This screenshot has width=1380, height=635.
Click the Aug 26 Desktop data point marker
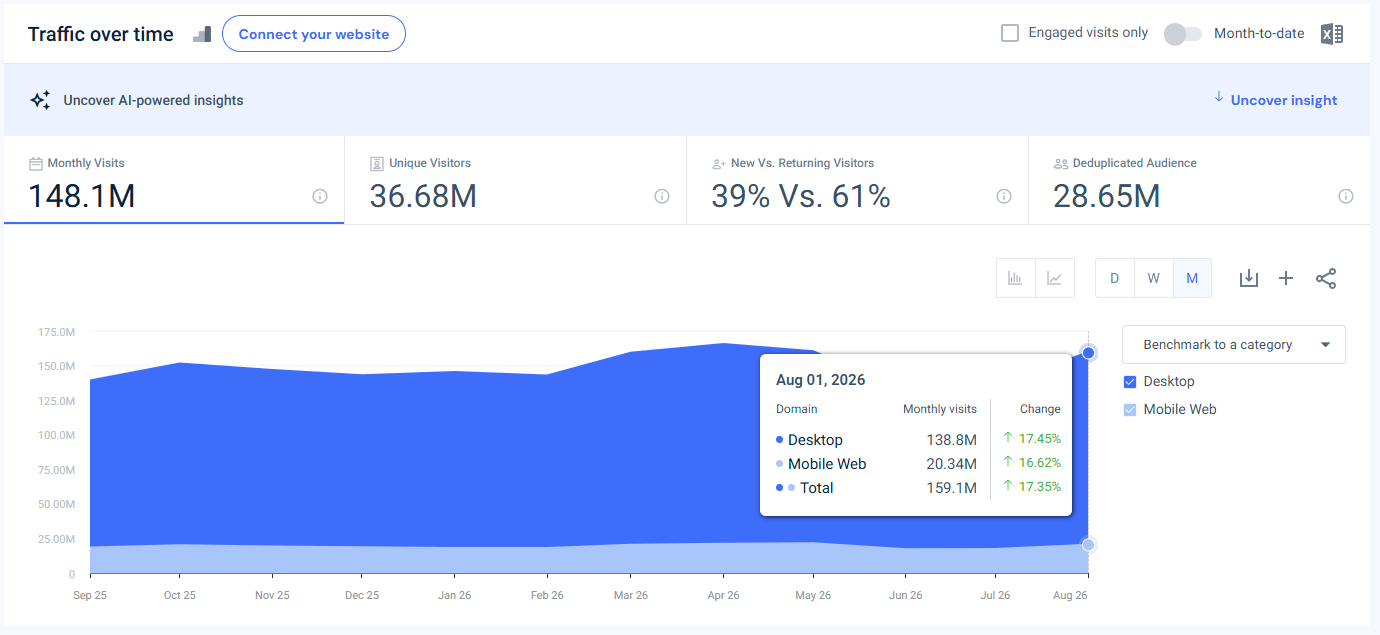pos(1089,352)
